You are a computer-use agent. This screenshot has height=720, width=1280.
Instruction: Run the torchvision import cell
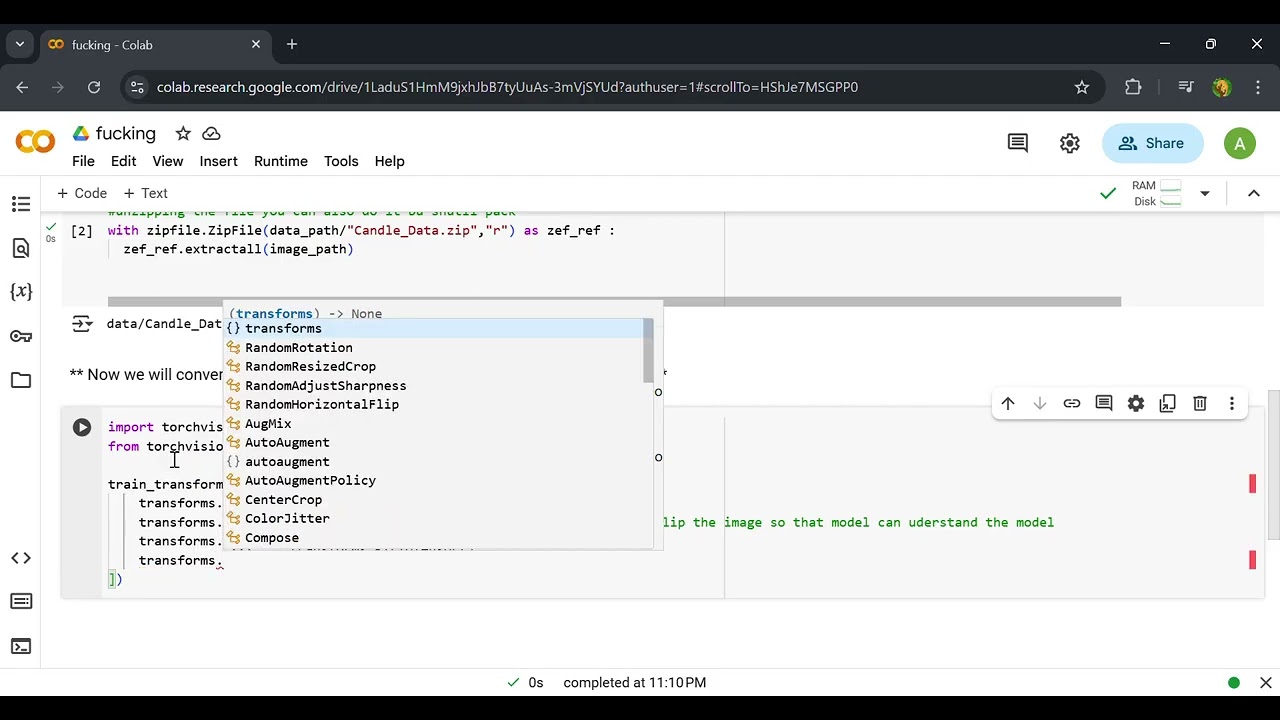[x=82, y=427]
